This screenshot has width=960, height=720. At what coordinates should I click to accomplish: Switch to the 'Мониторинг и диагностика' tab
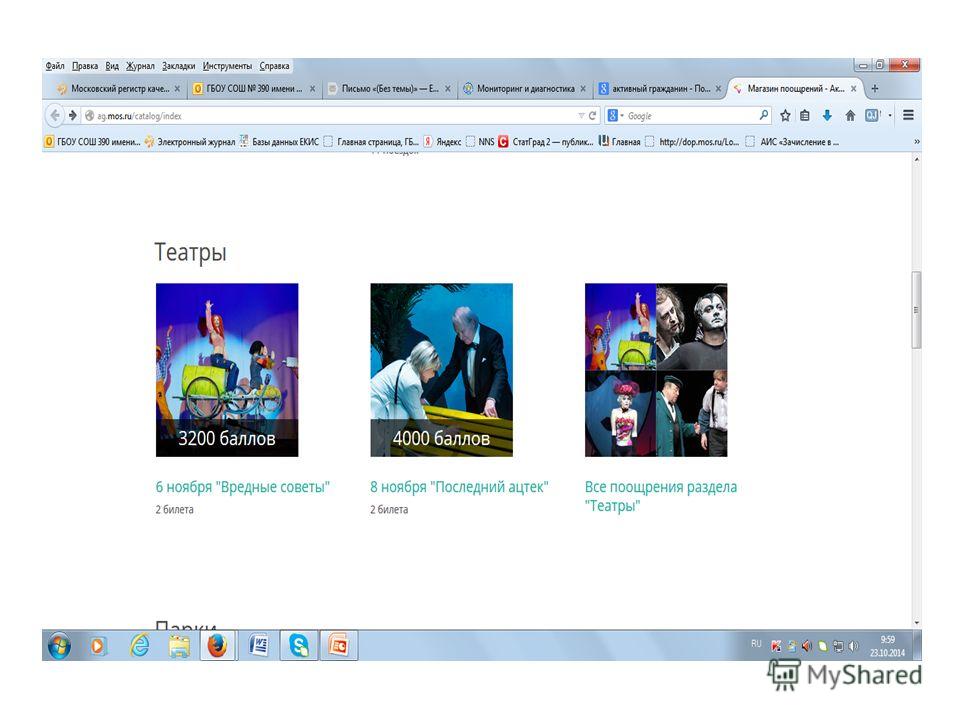pyautogui.click(x=525, y=89)
